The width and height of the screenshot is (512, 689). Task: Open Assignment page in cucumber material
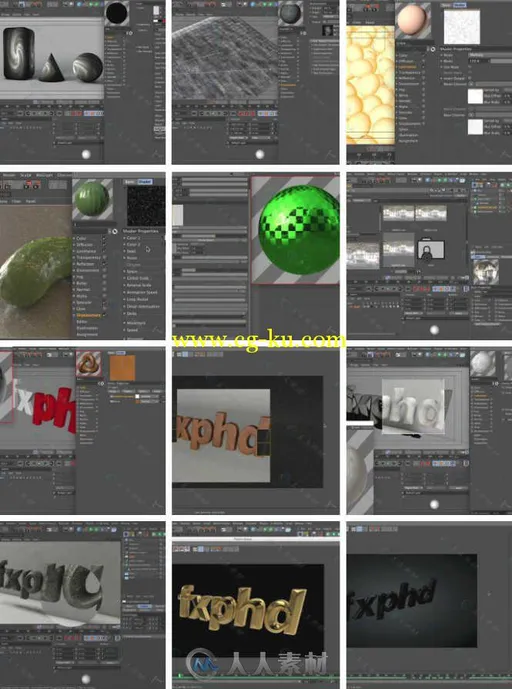87,334
